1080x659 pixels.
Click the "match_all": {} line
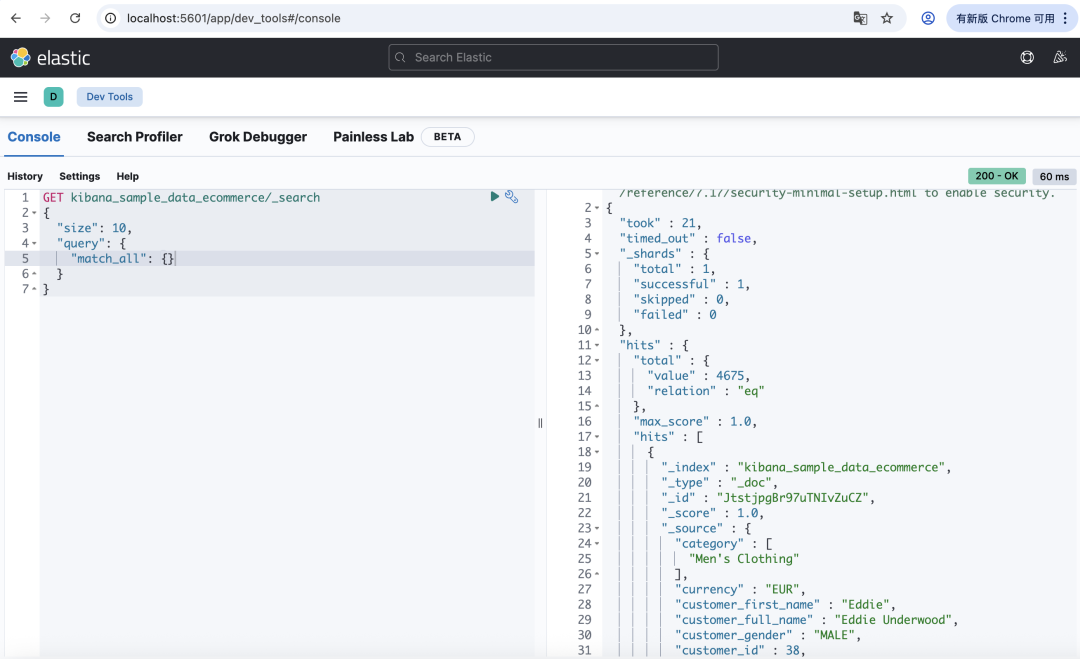[123, 258]
